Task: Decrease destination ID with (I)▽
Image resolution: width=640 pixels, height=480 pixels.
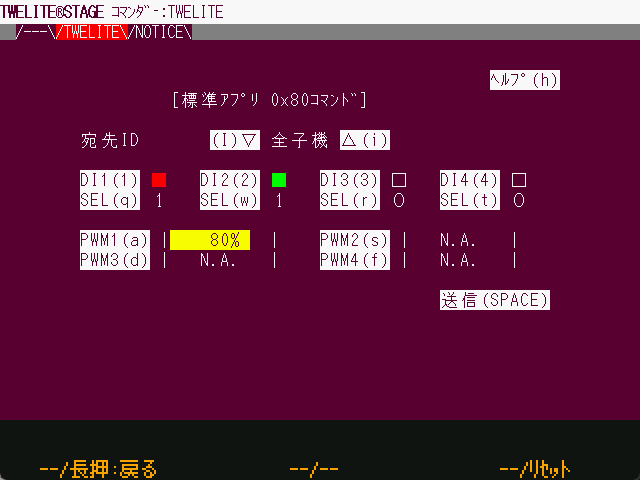Action: tap(234, 140)
